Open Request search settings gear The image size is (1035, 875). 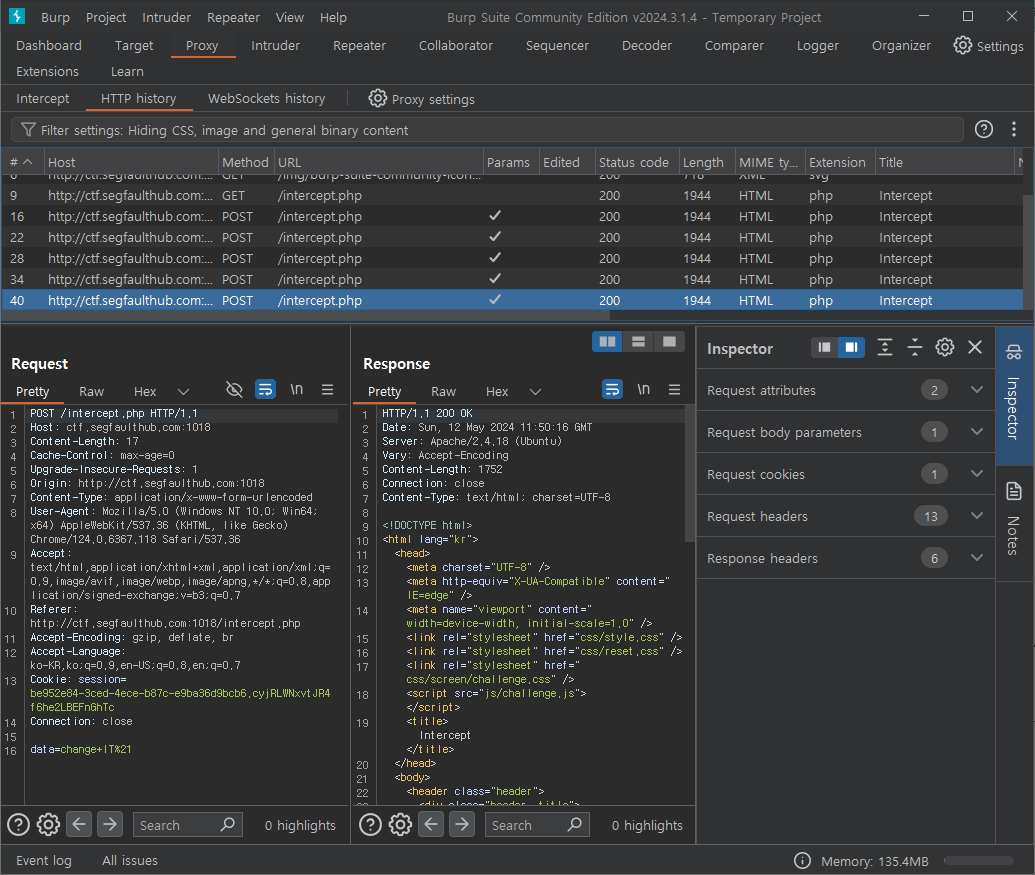[48, 824]
